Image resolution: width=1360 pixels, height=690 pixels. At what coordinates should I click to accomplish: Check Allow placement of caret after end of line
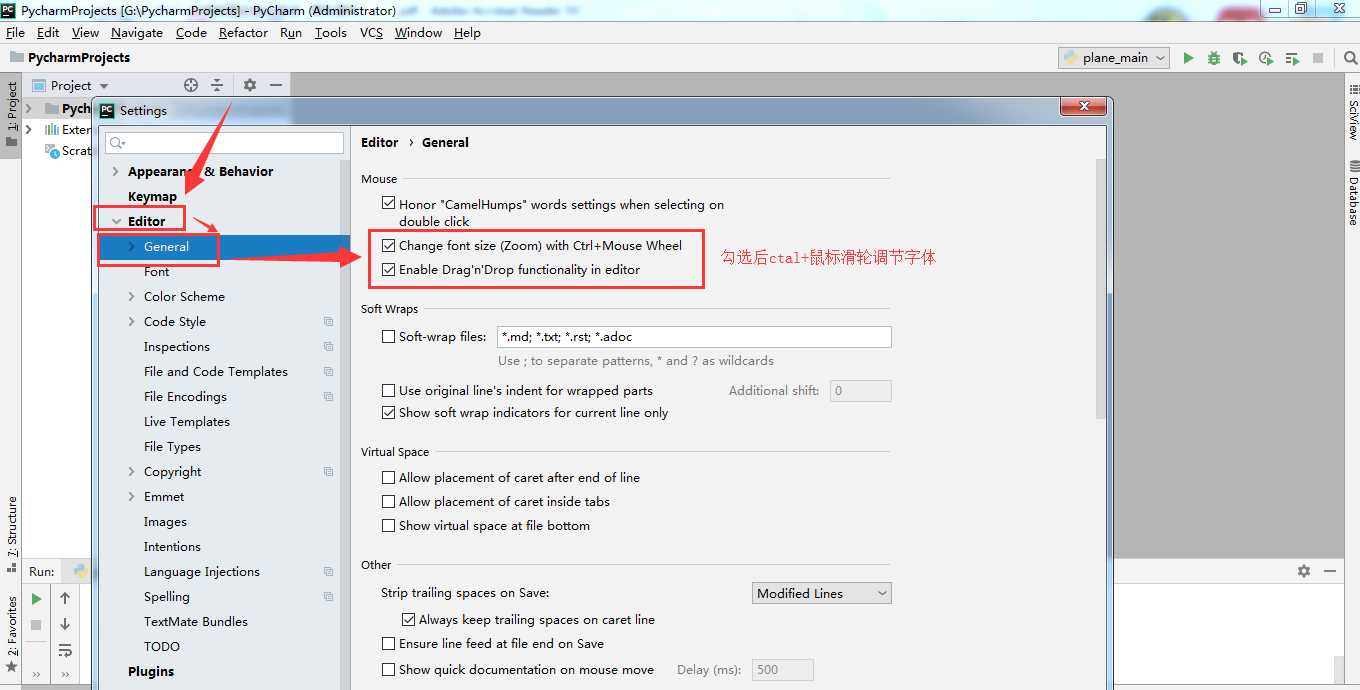pyautogui.click(x=389, y=478)
